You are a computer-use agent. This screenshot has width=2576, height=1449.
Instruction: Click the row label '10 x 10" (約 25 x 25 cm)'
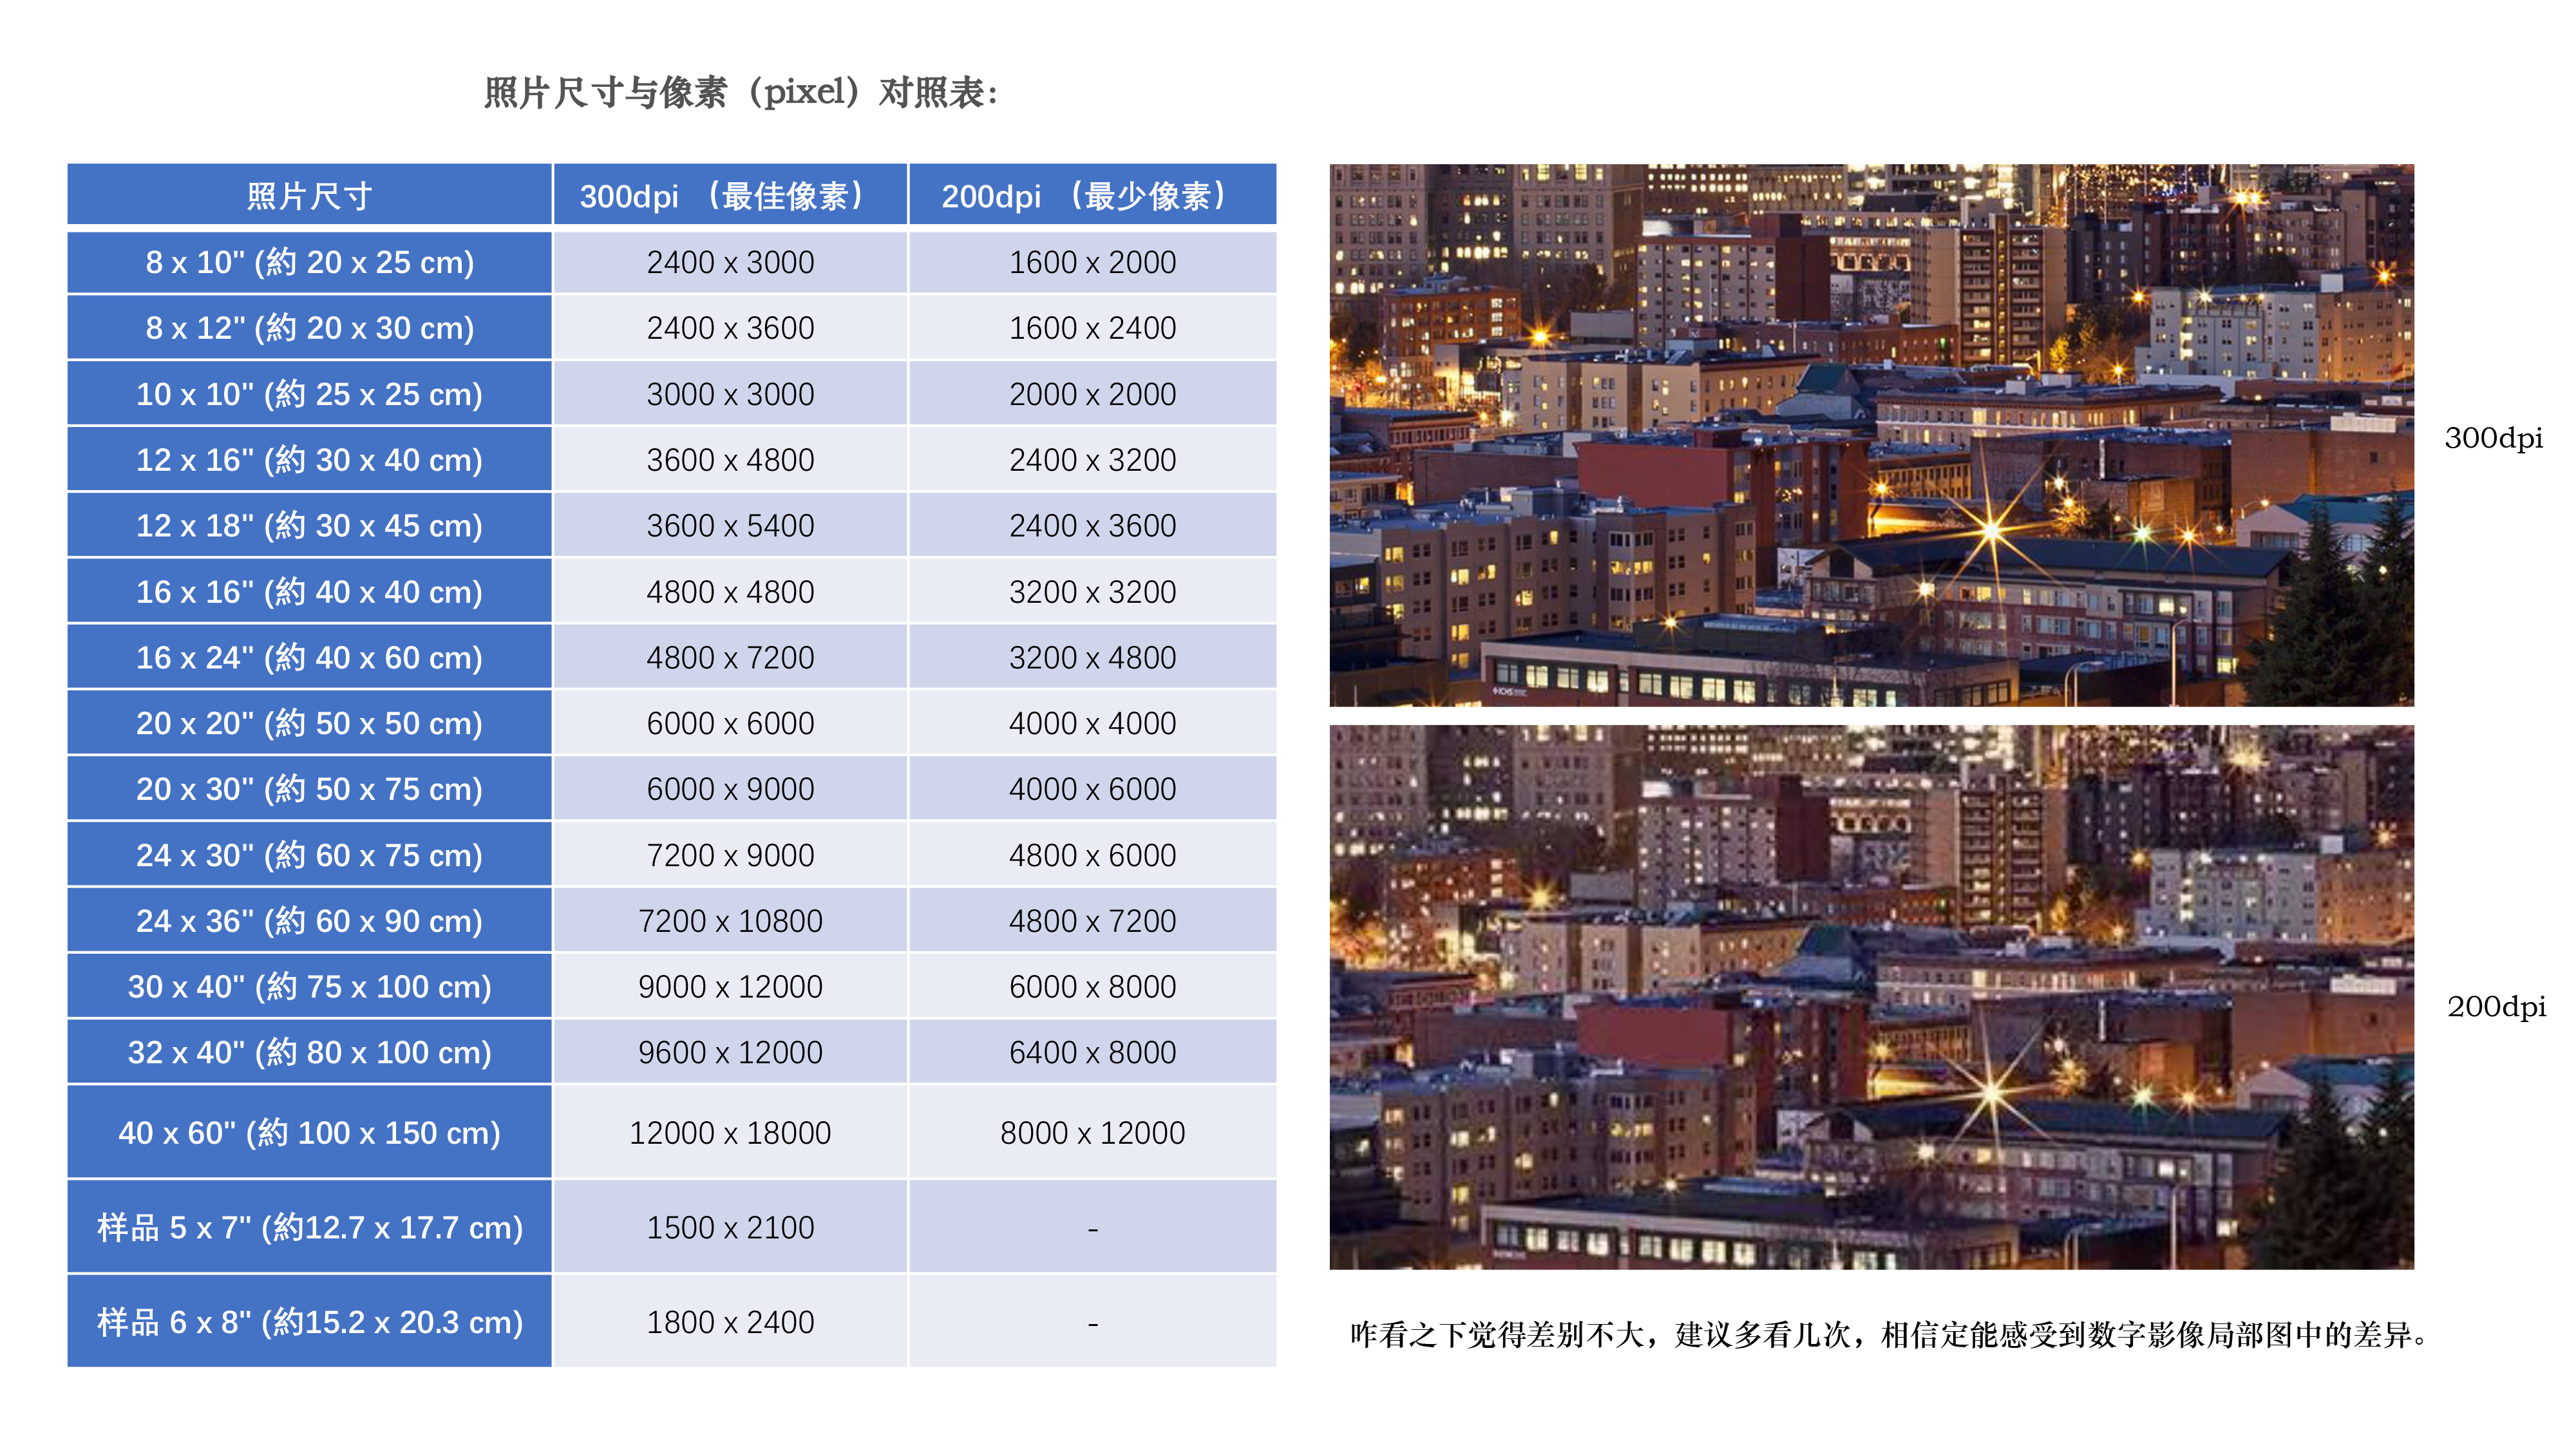click(x=309, y=394)
